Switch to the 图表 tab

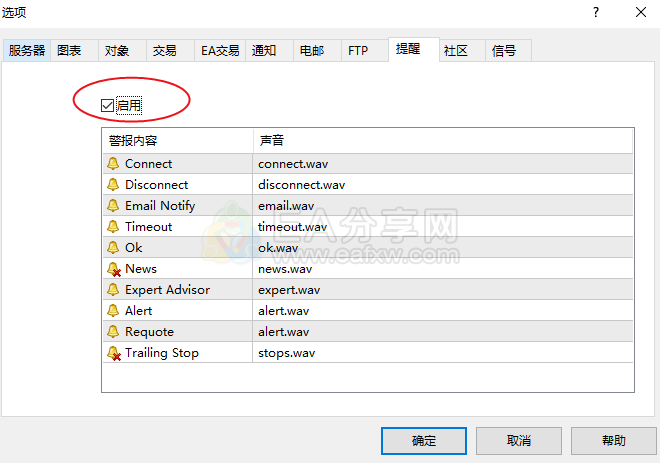75,51
